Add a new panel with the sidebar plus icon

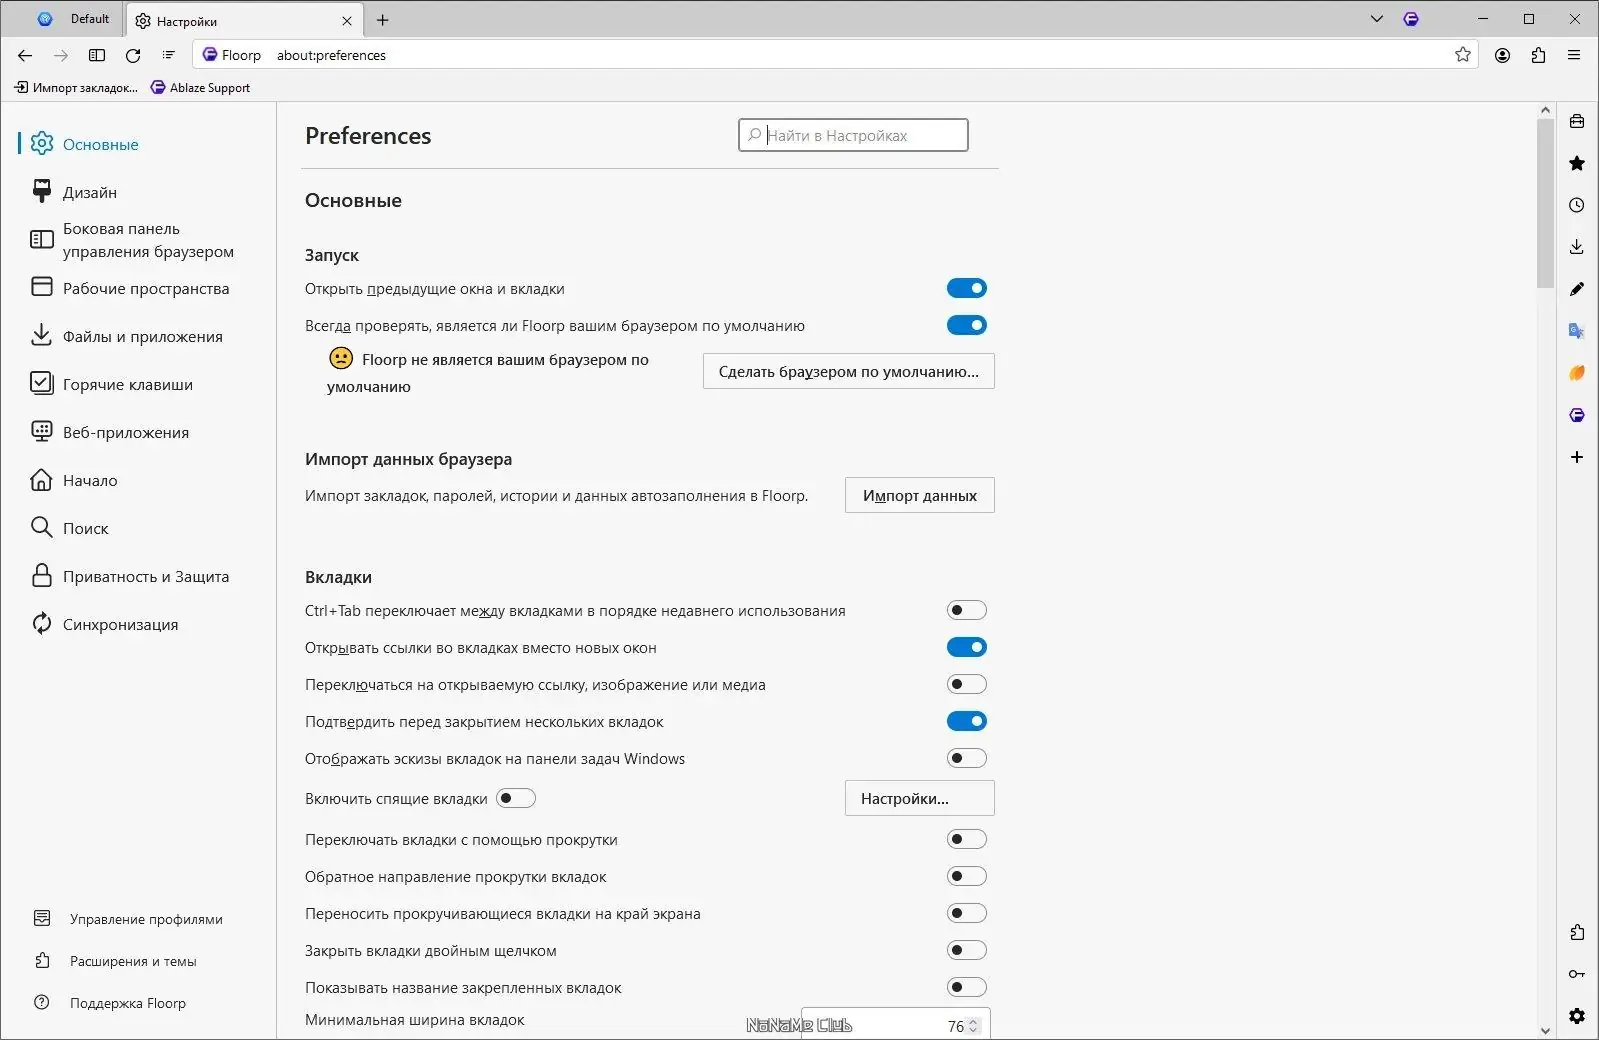(1577, 457)
